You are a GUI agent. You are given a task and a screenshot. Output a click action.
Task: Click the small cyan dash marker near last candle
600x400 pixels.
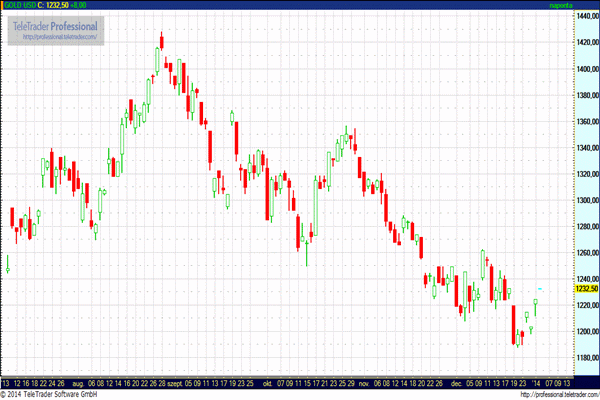541,289
